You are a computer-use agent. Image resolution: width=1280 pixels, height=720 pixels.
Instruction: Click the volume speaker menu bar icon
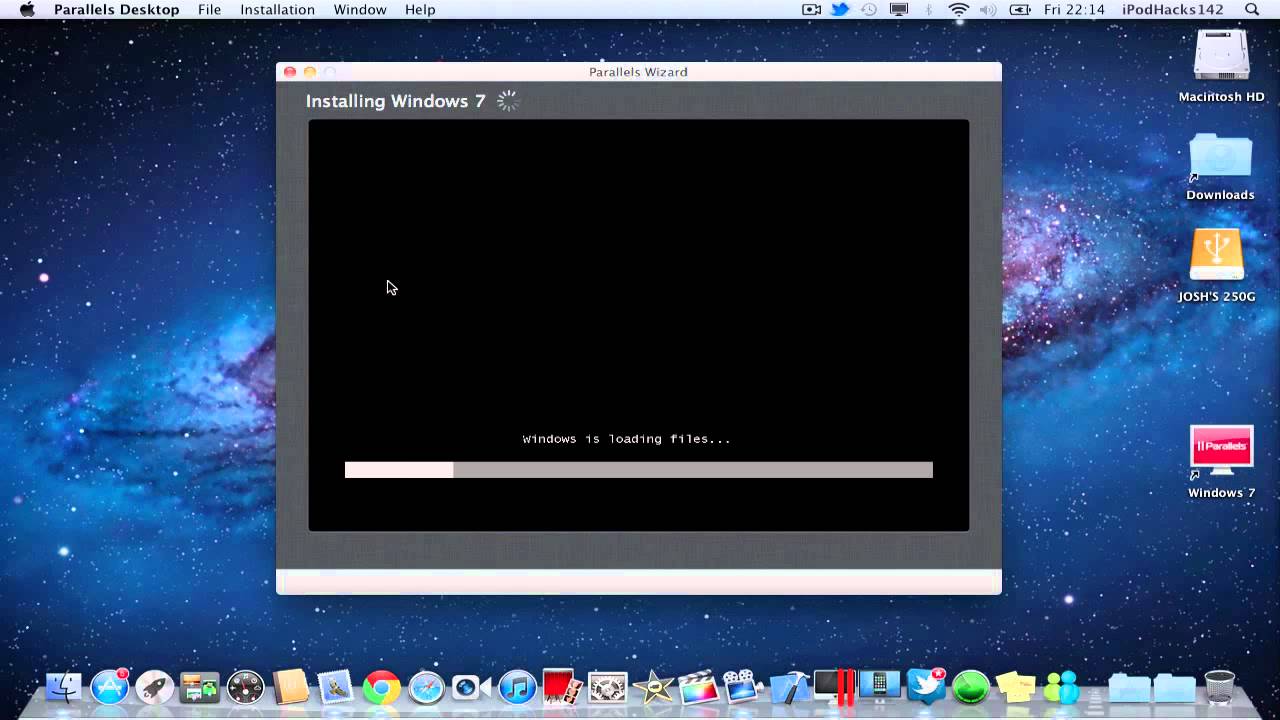click(989, 10)
